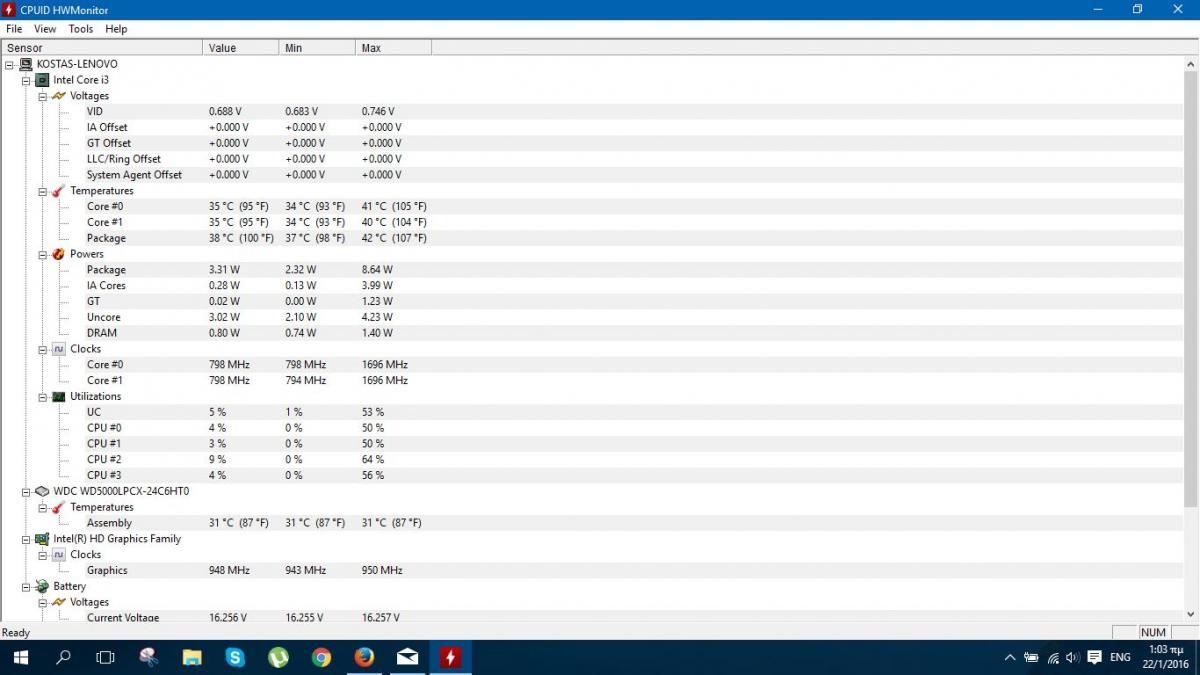
Task: Click the Graphics Clocks waveform icon
Action: [59, 555]
